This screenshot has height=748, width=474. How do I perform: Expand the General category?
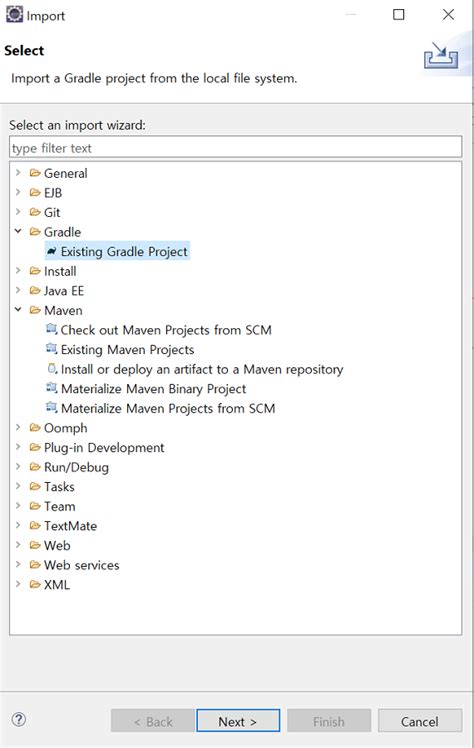click(18, 173)
